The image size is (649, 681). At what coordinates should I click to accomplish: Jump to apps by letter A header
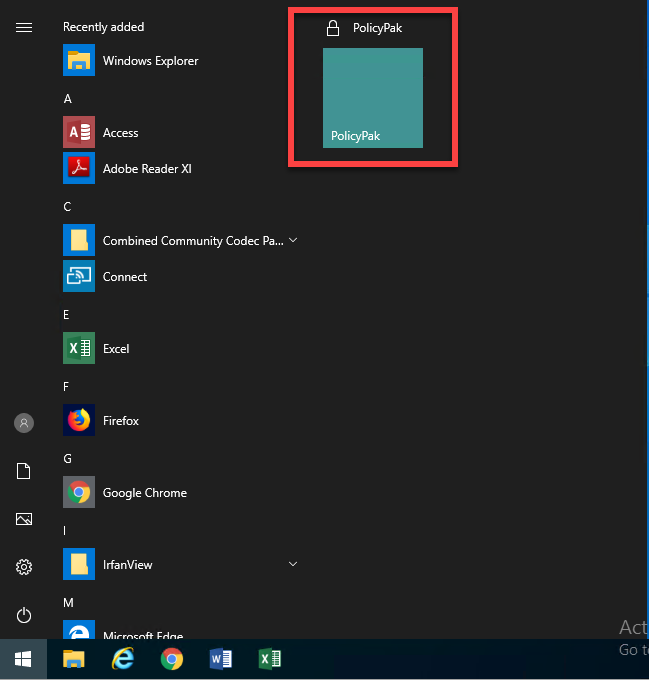point(68,99)
